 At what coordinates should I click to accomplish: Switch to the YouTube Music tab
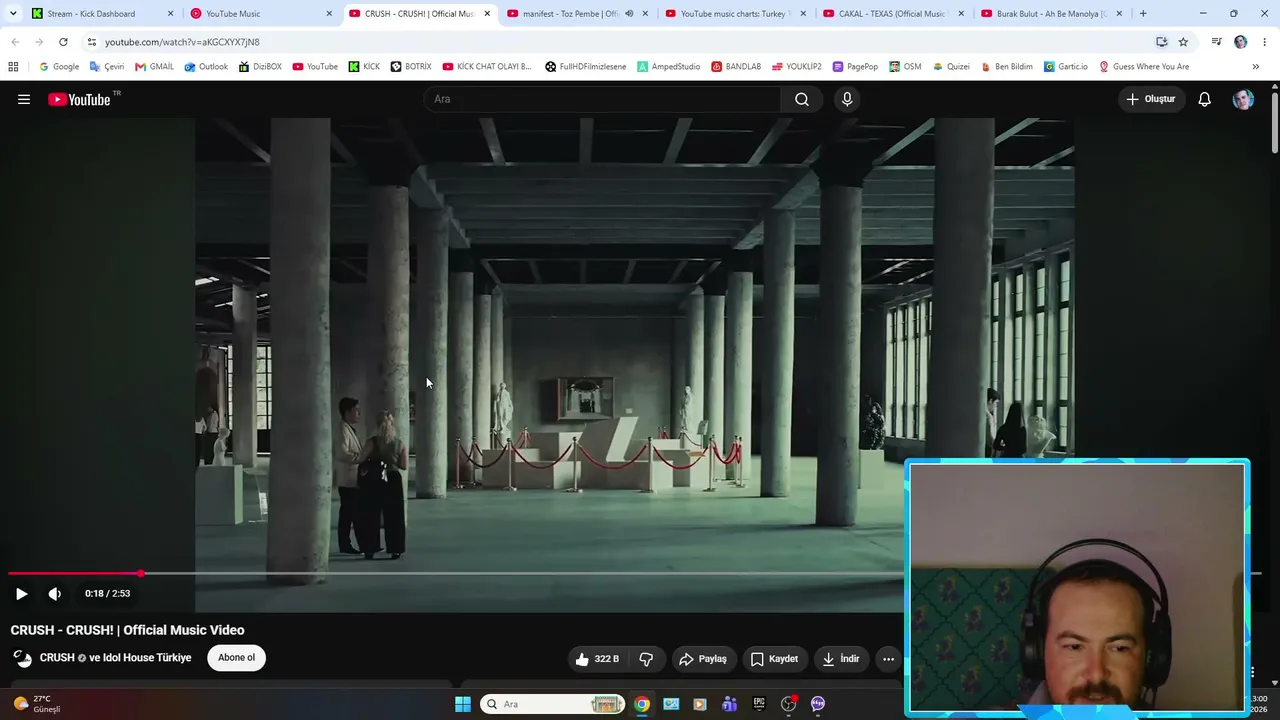(262, 14)
